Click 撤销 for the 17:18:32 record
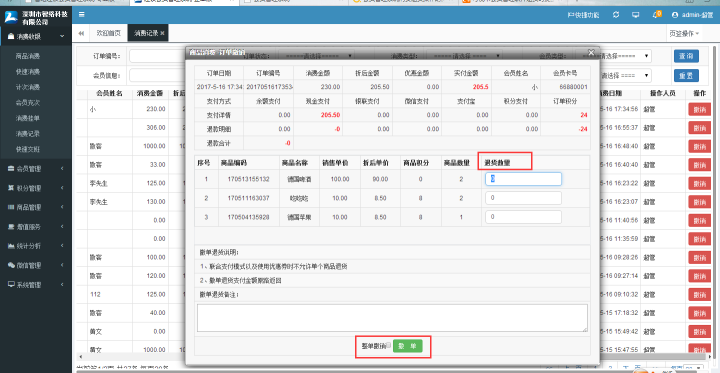This screenshot has height=373, width=720. pos(699,313)
